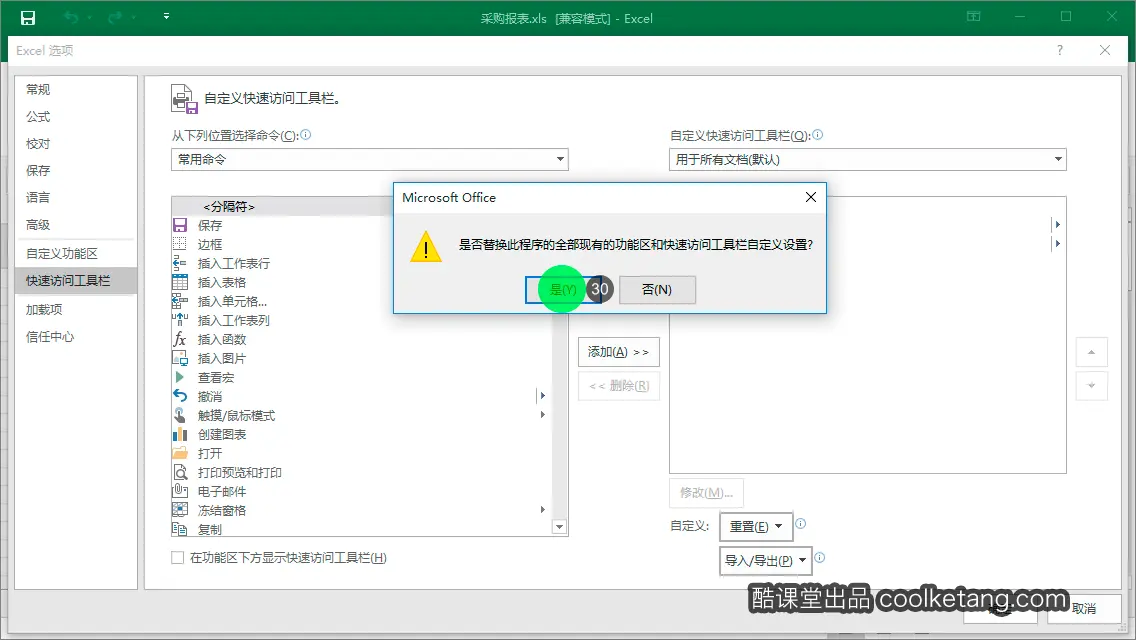Select the 打印预览和打印 command icon

180,472
